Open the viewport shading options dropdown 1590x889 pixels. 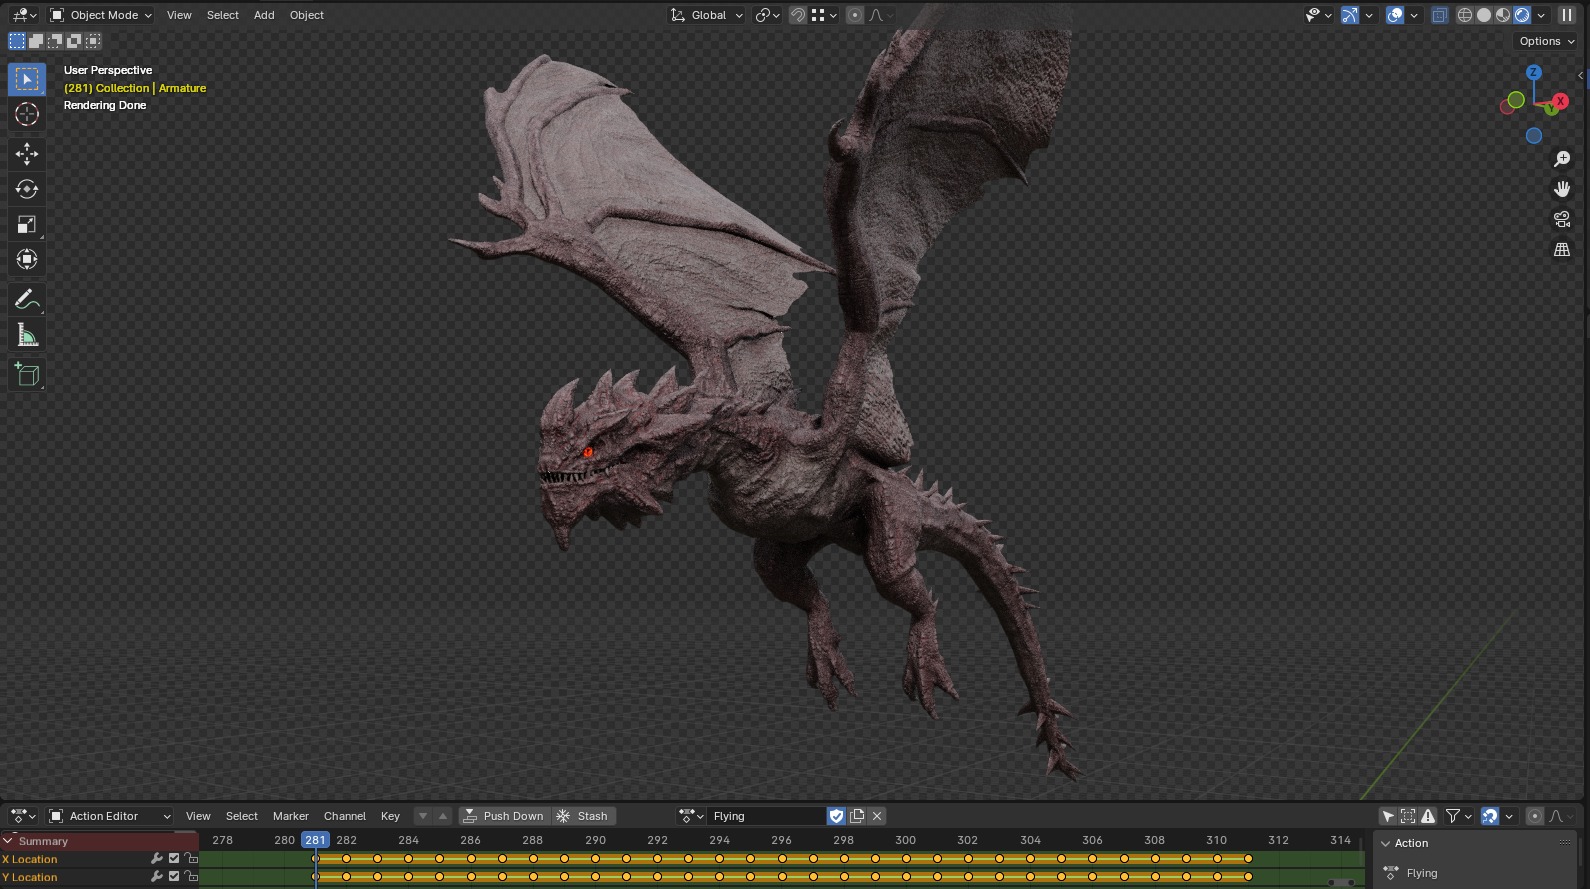tap(1541, 15)
